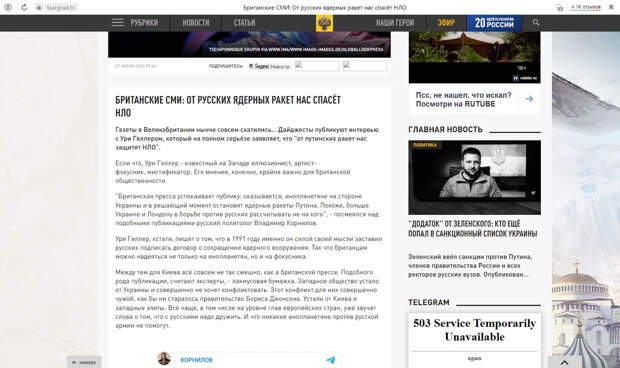
Task: Open the НАШИ ГЕРОИ section
Action: tap(395, 23)
